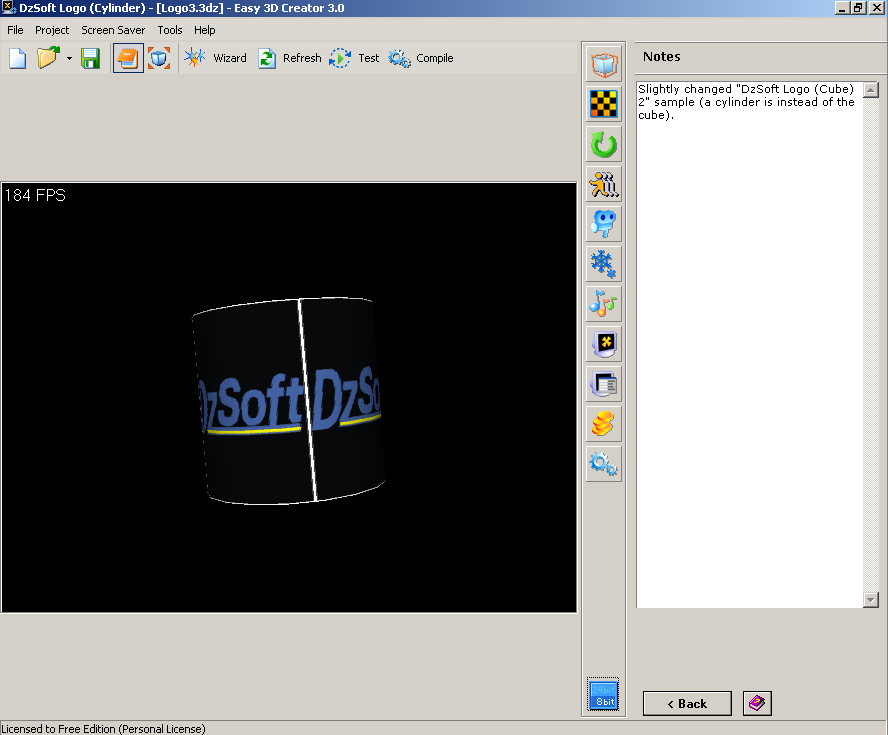Open the Tools menu

pos(170,30)
